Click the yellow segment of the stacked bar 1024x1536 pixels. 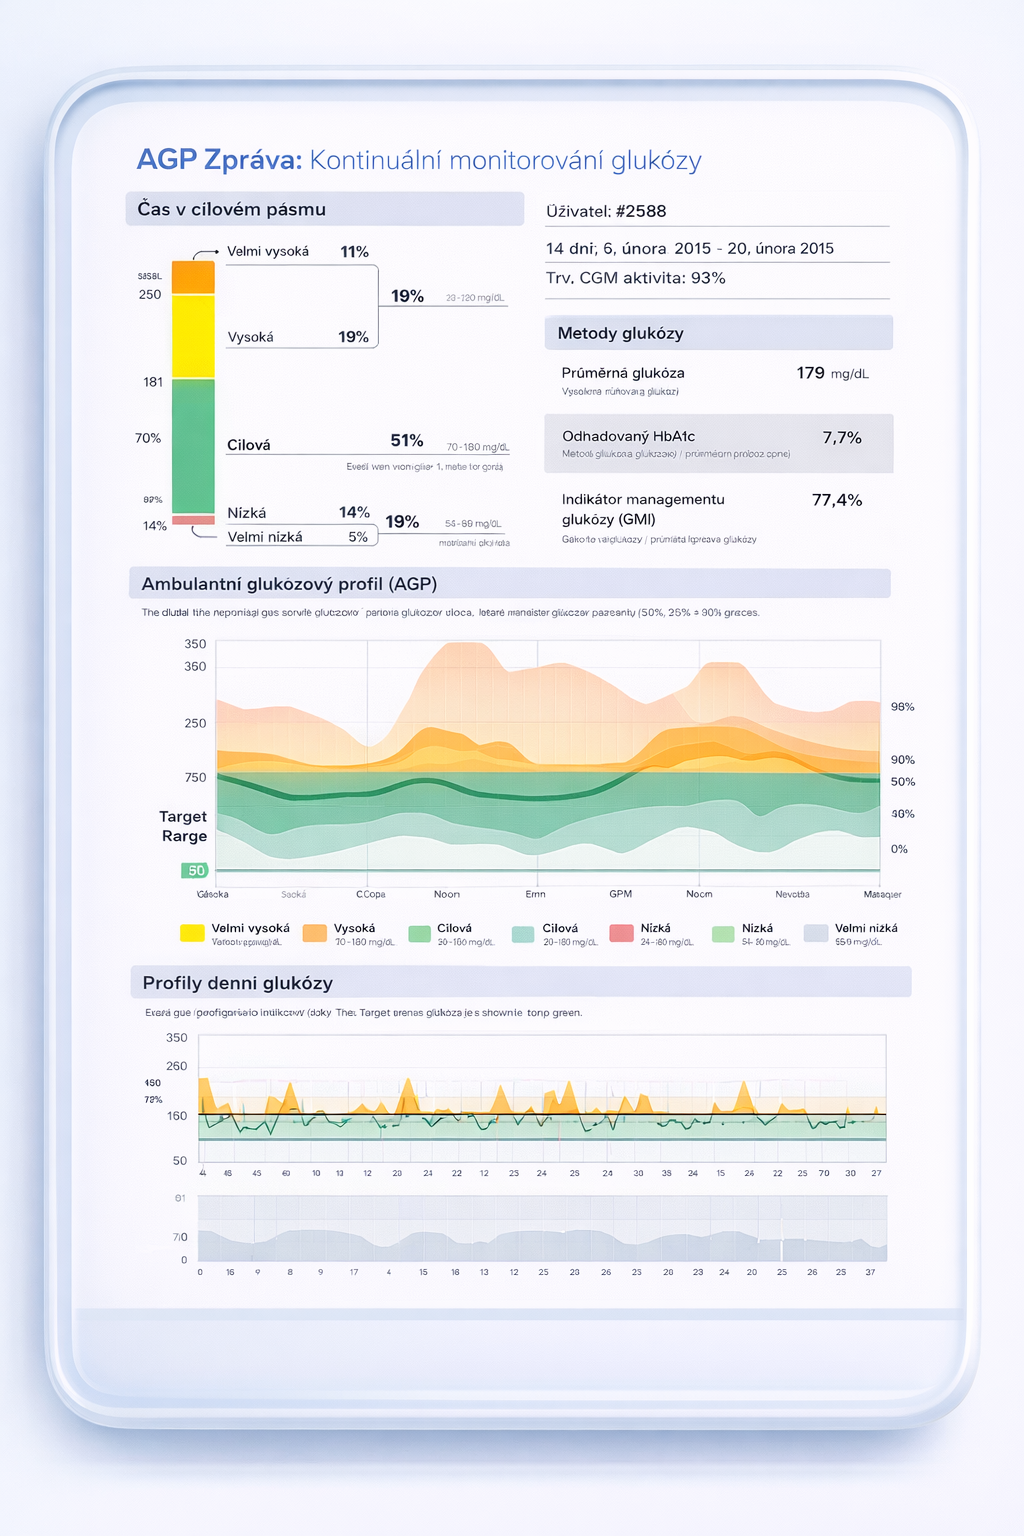pyautogui.click(x=193, y=336)
